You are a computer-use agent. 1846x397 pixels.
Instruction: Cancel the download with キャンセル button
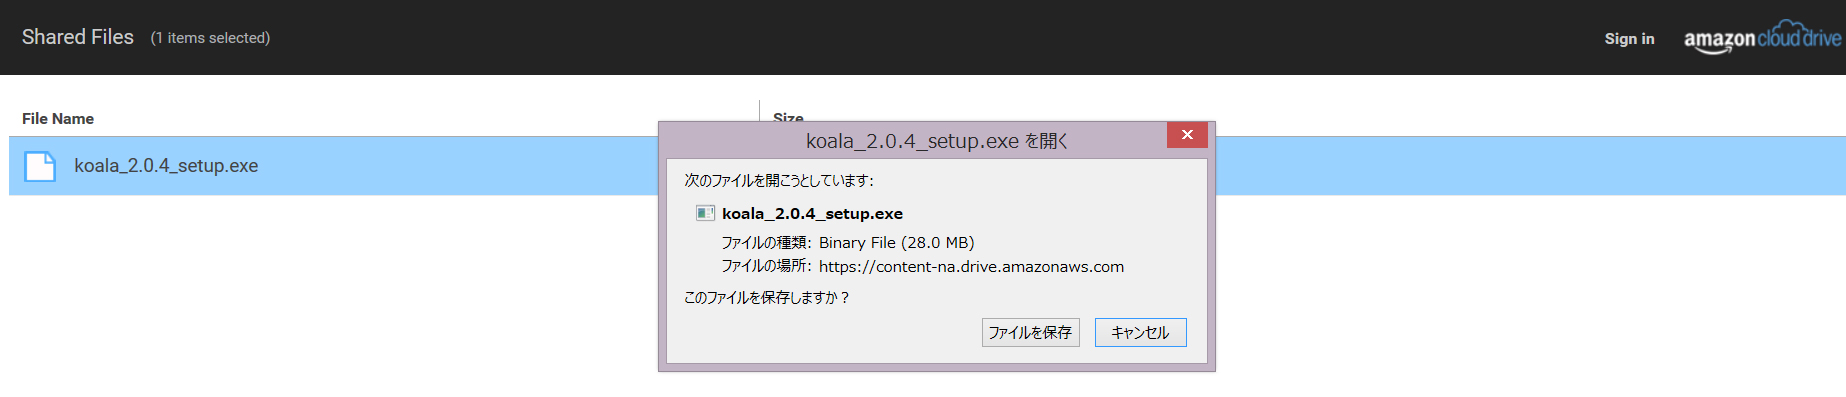pos(1140,332)
